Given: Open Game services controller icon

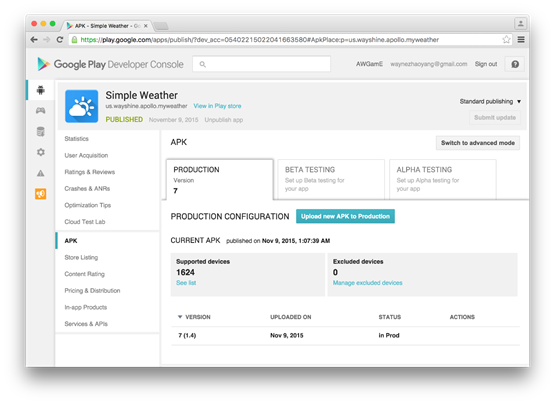Looking at the screenshot, I should click(41, 110).
